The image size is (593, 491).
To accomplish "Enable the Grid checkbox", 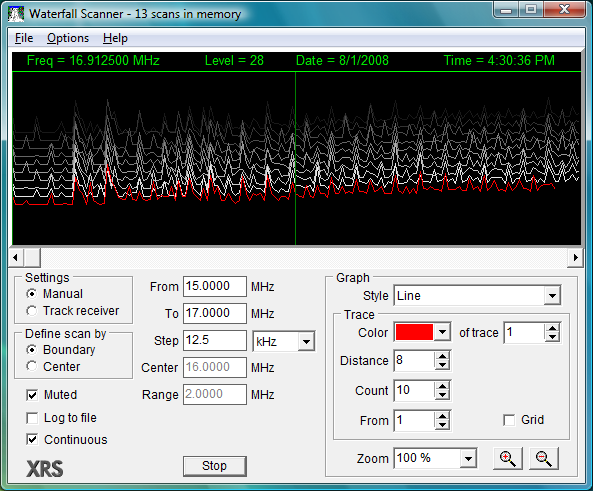I will click(x=509, y=420).
